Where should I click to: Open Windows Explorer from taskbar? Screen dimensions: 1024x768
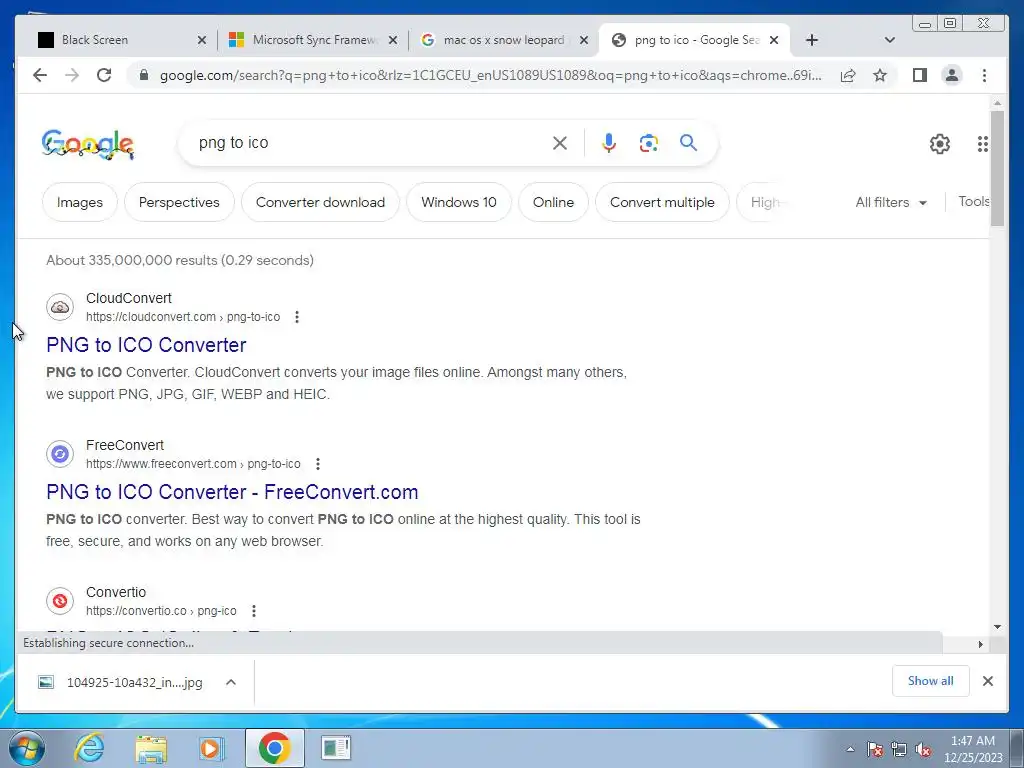pyautogui.click(x=151, y=748)
